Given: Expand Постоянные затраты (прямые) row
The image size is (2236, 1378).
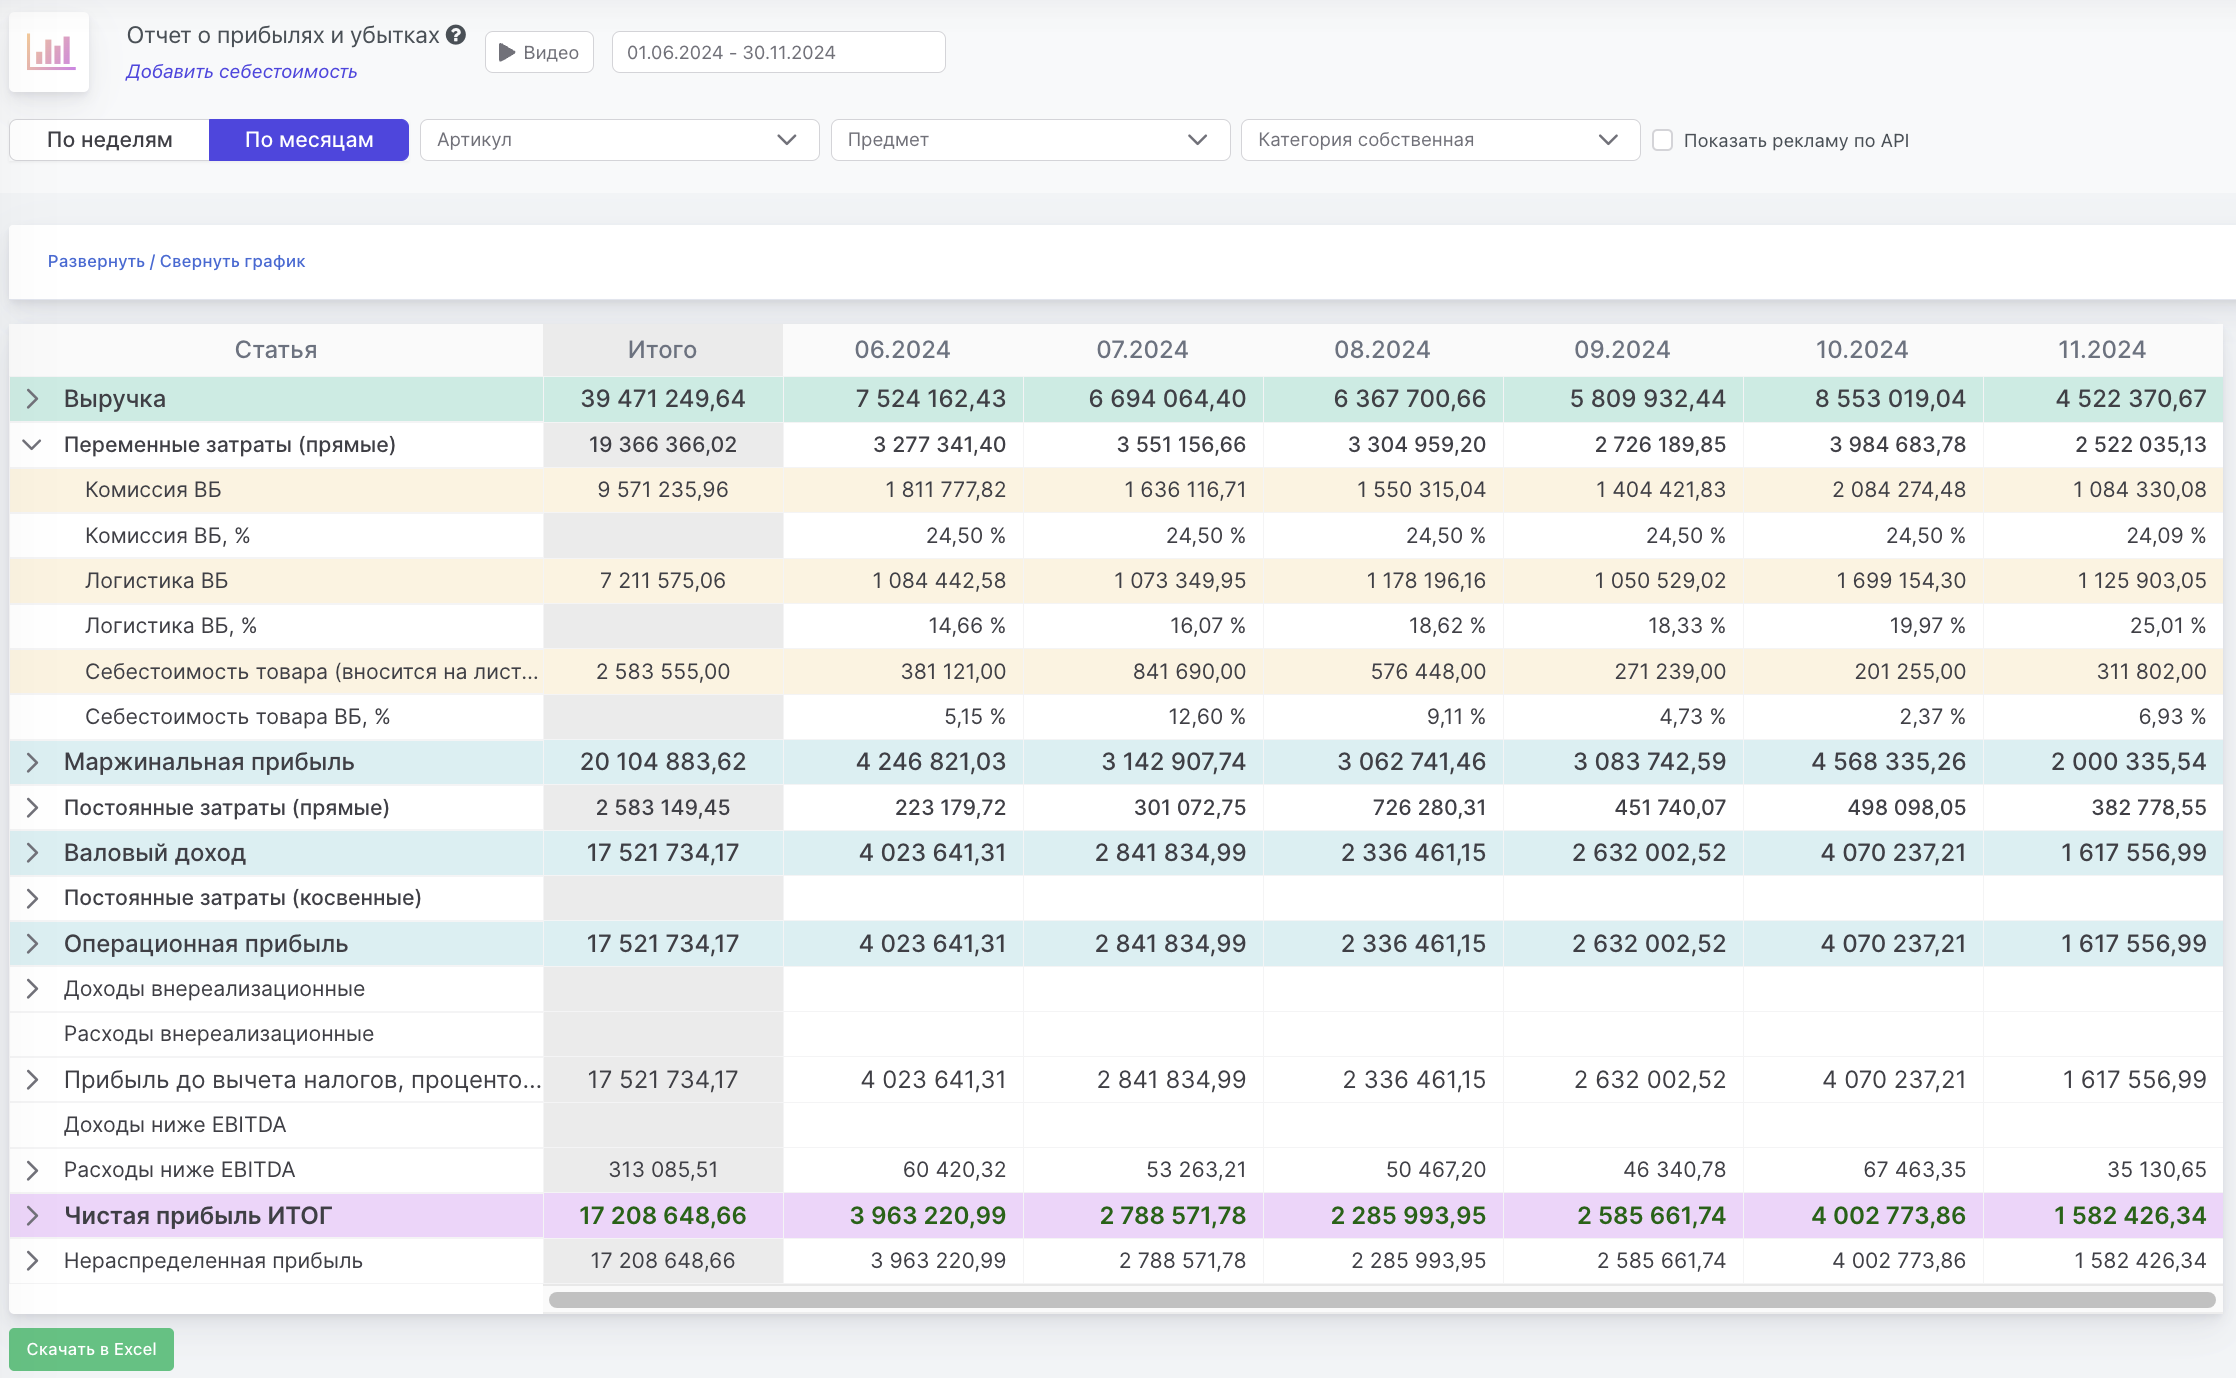Looking at the screenshot, I should click(x=32, y=808).
